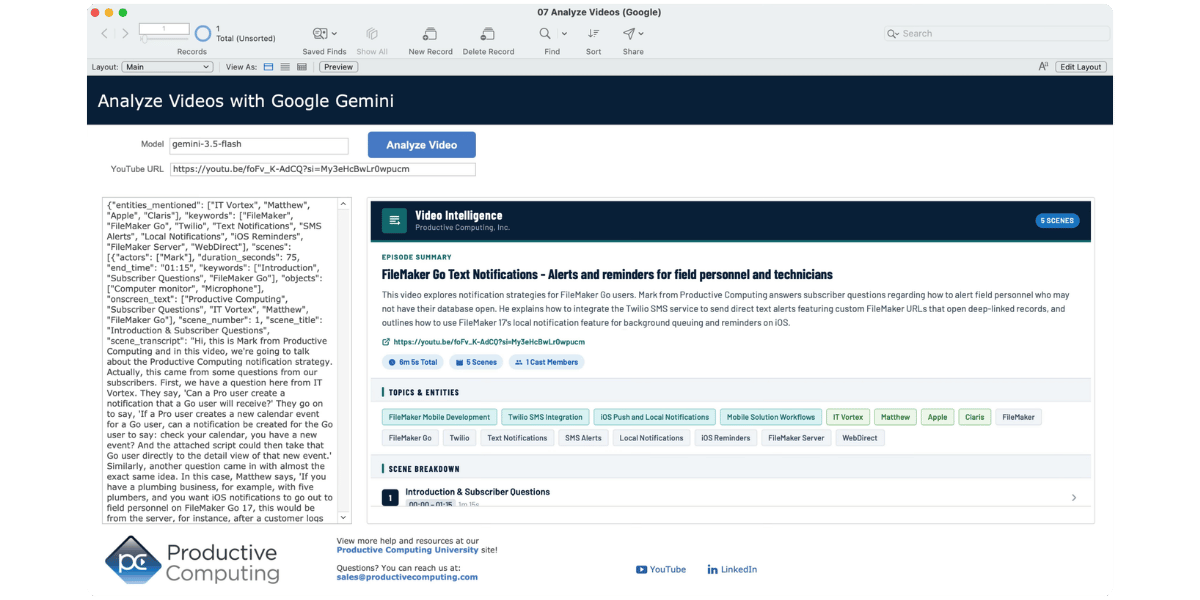Click the sales@productivecomputing.com email link

407,577
